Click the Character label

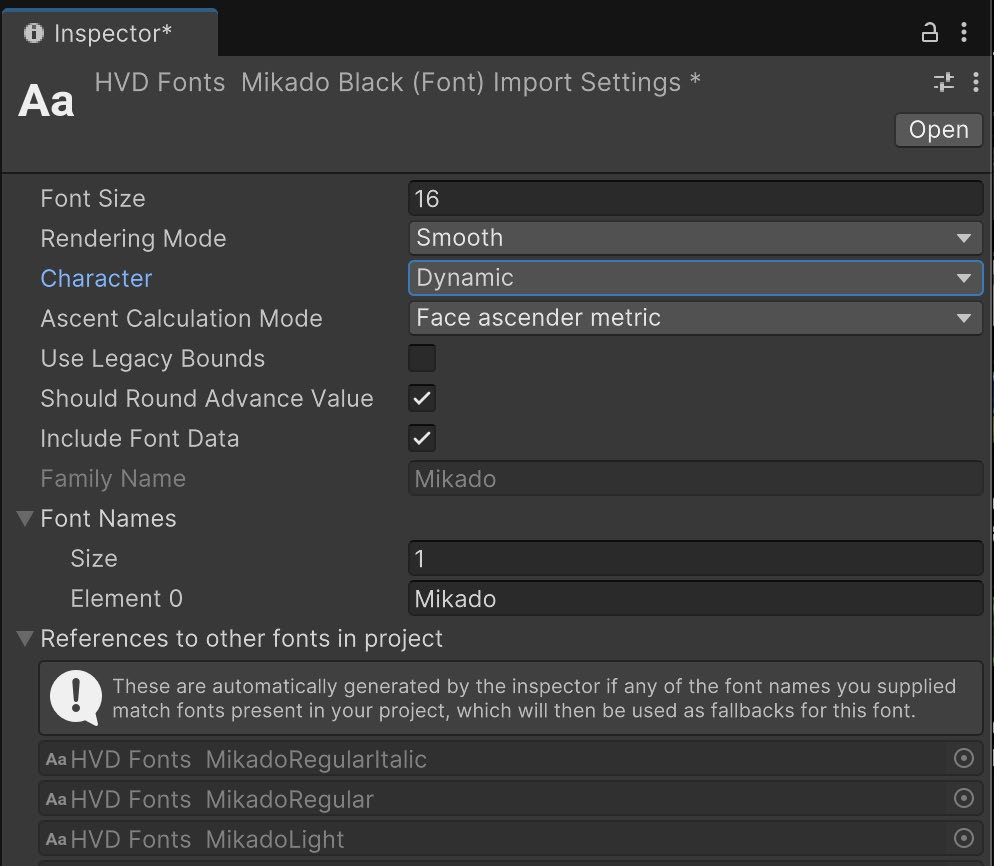pyautogui.click(x=96, y=278)
